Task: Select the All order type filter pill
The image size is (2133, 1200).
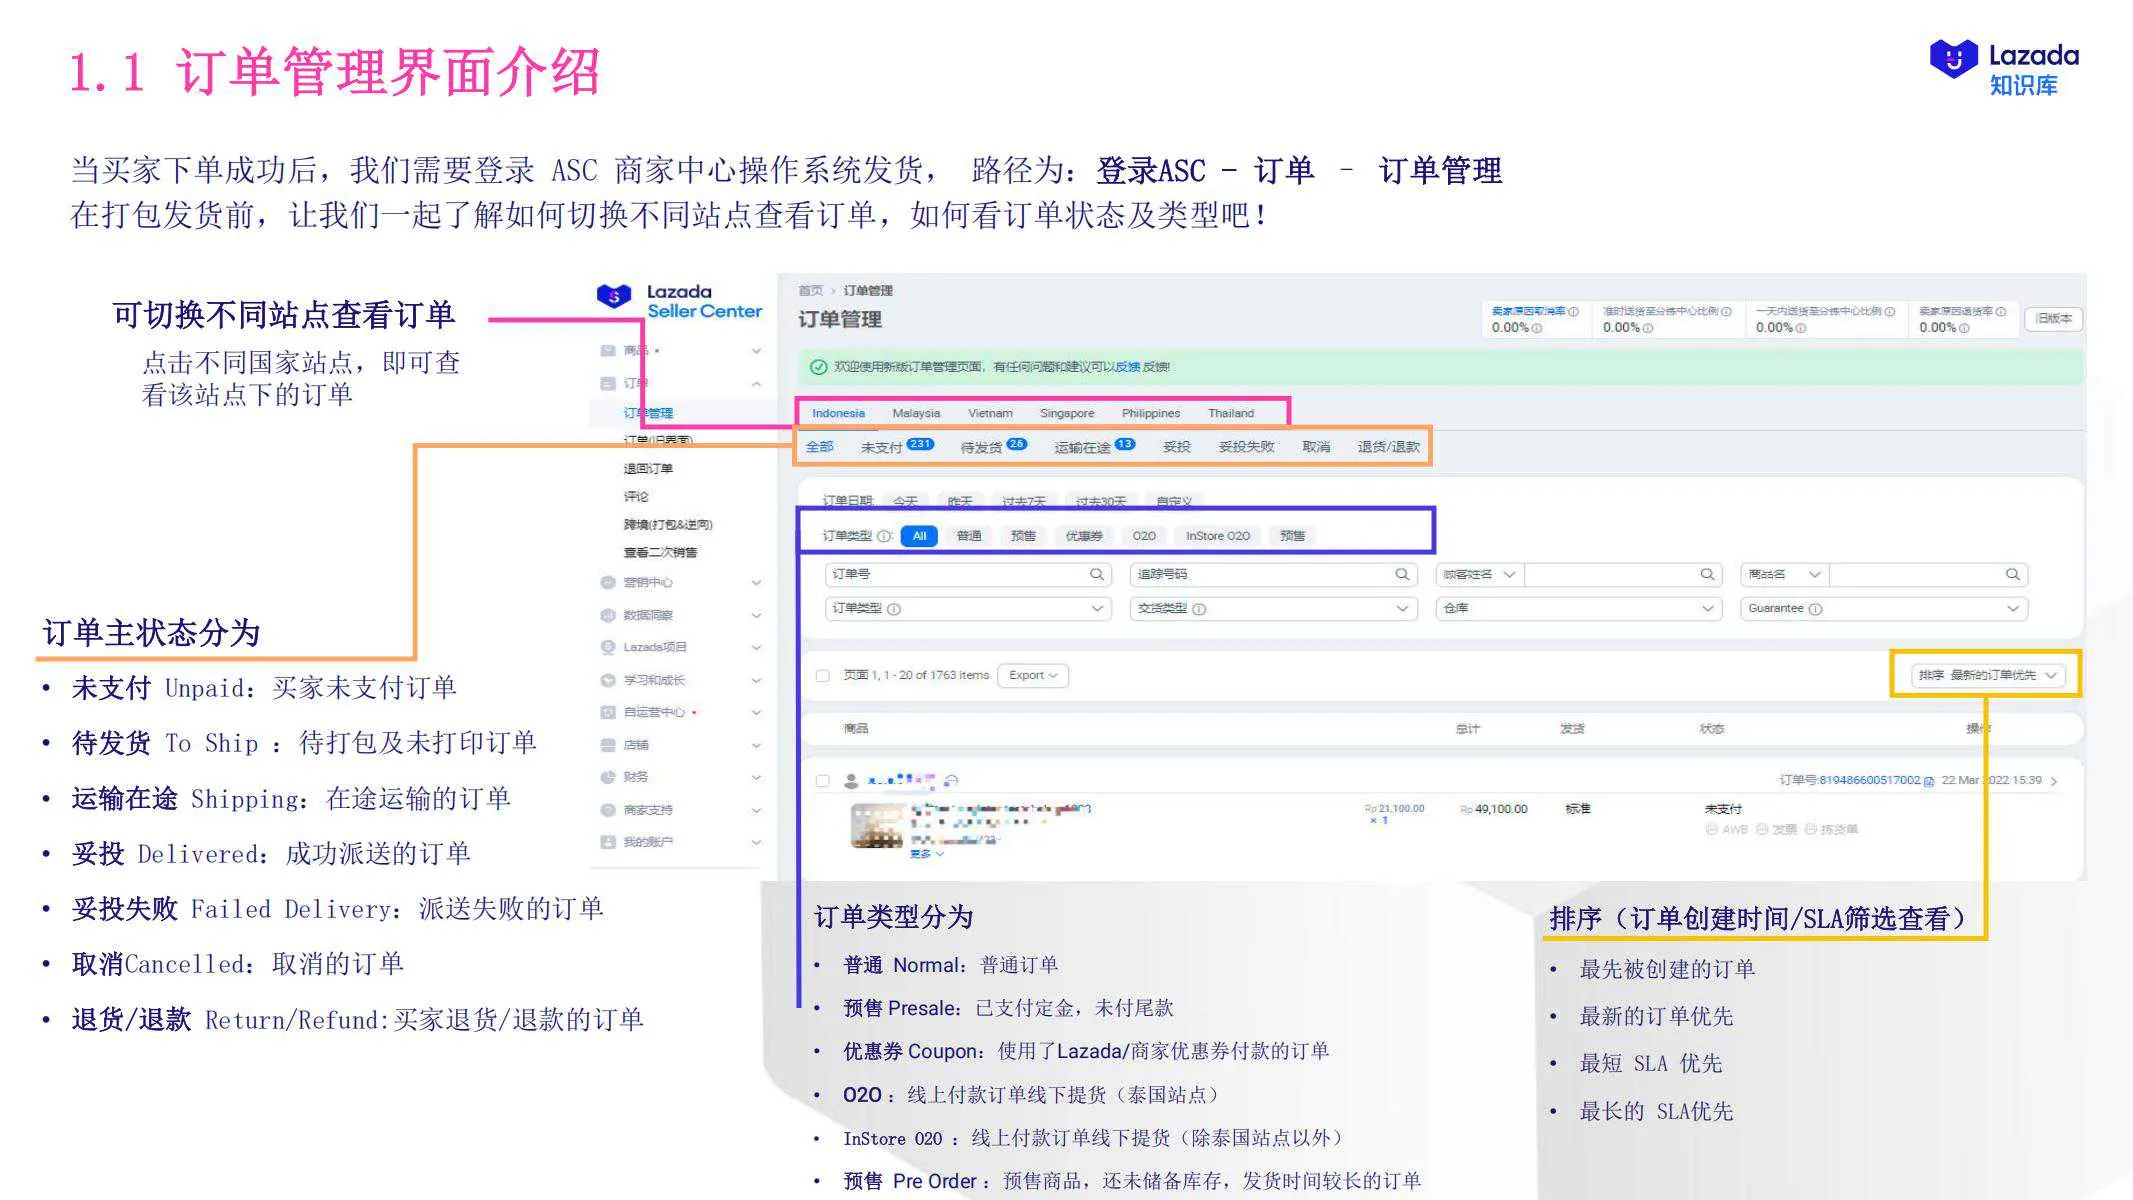Action: coord(919,536)
